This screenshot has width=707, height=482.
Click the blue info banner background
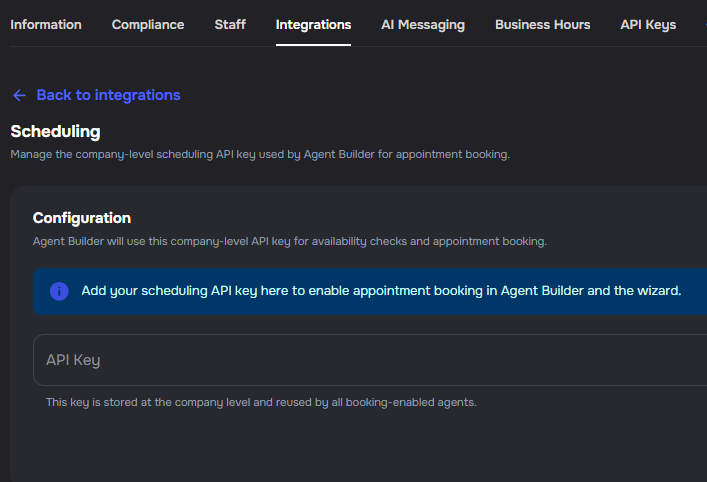694,306
